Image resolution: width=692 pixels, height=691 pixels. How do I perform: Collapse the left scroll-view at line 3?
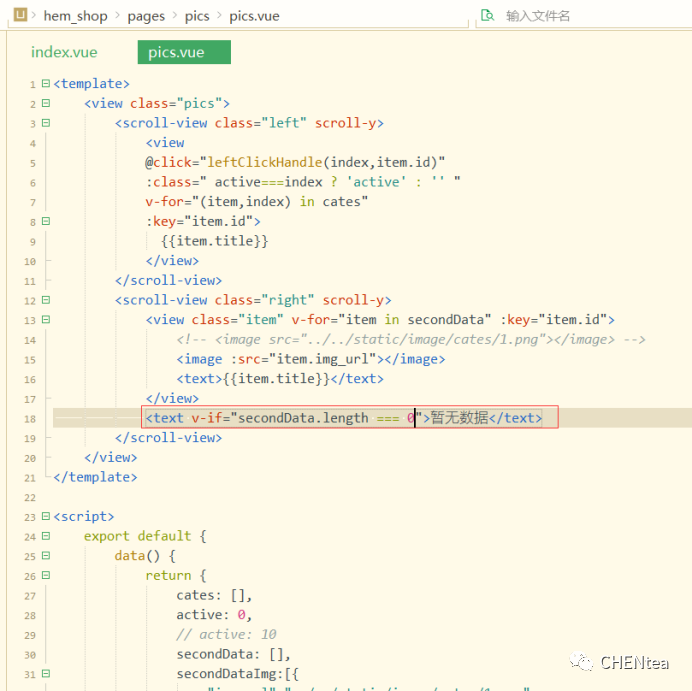click(x=45, y=123)
